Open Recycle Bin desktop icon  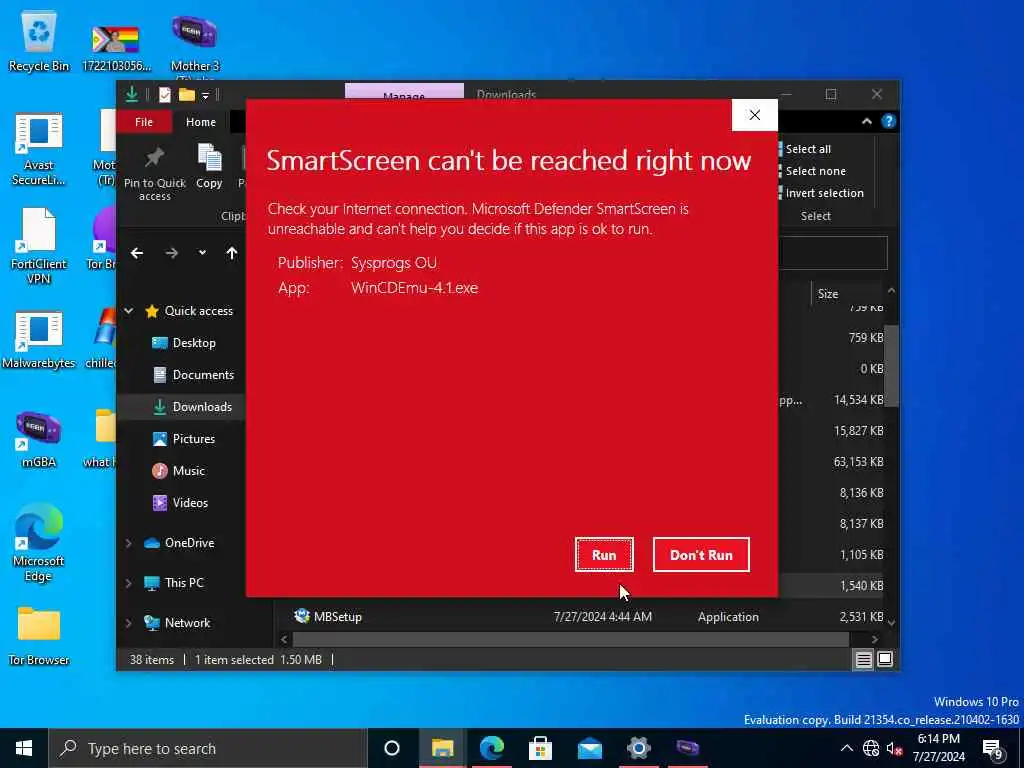coord(39,42)
